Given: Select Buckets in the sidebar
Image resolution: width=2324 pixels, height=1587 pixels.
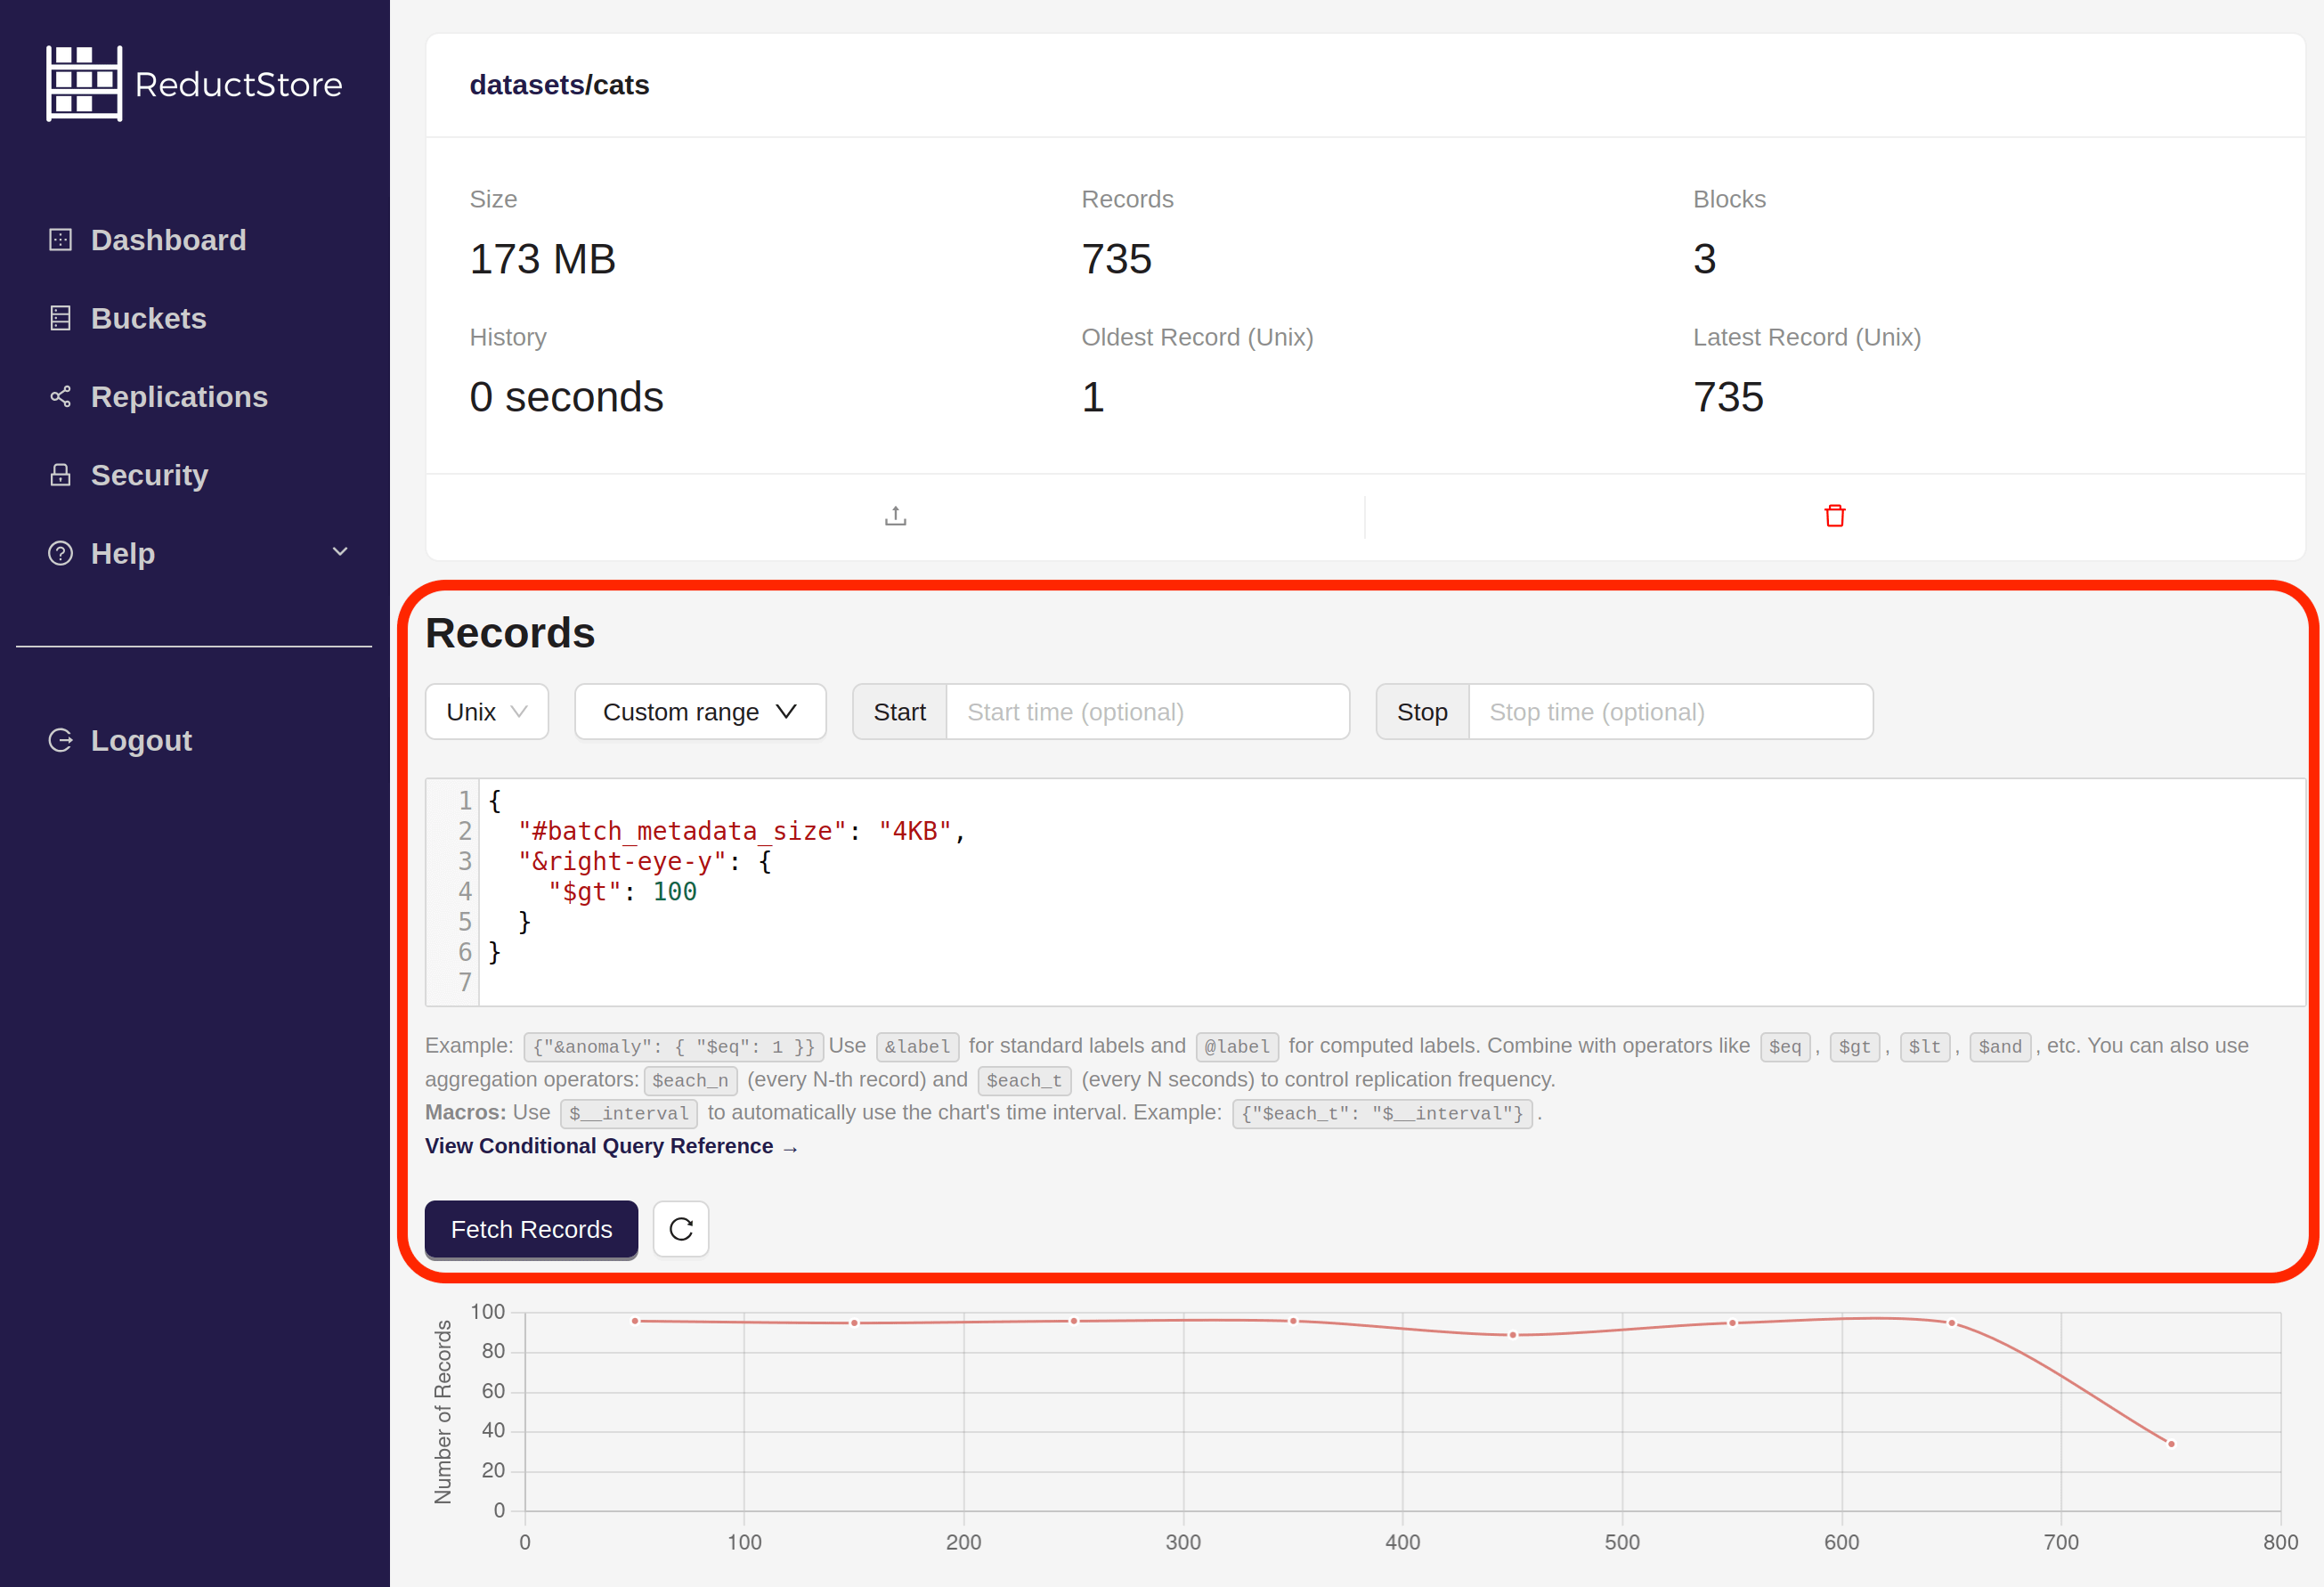Looking at the screenshot, I should (x=148, y=317).
